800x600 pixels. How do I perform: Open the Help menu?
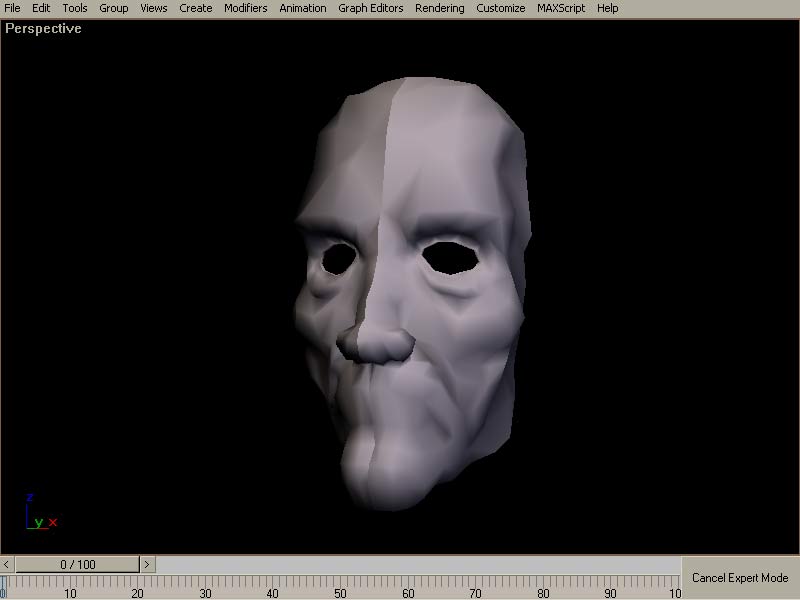(x=608, y=8)
